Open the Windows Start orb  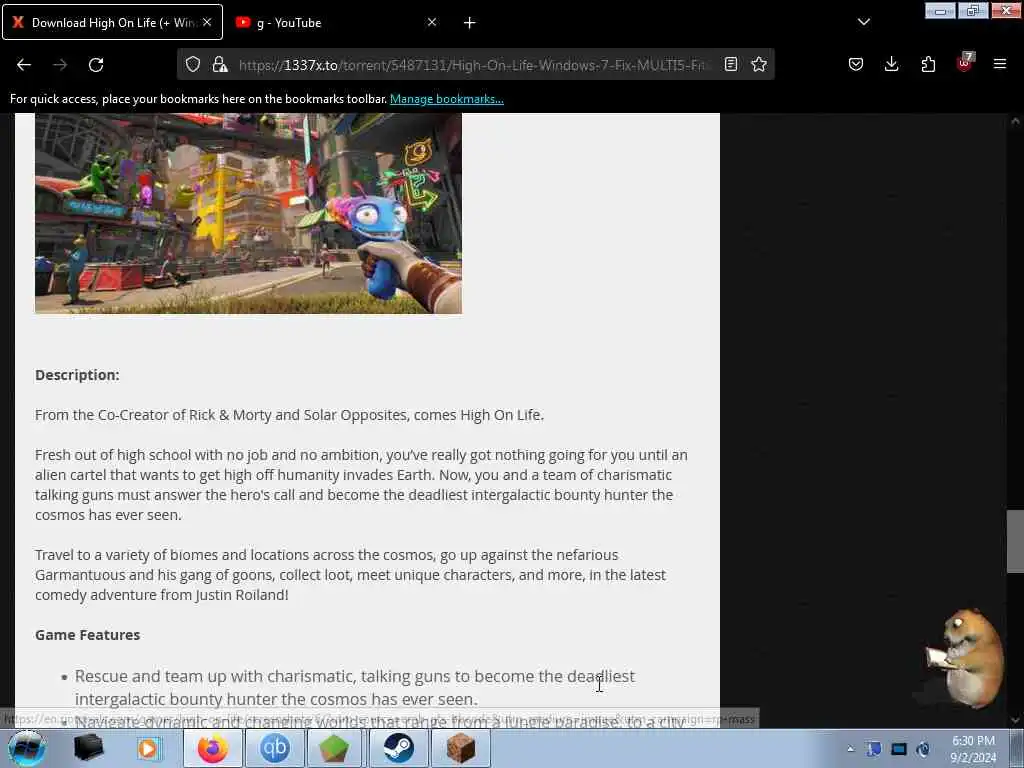tap(27, 748)
